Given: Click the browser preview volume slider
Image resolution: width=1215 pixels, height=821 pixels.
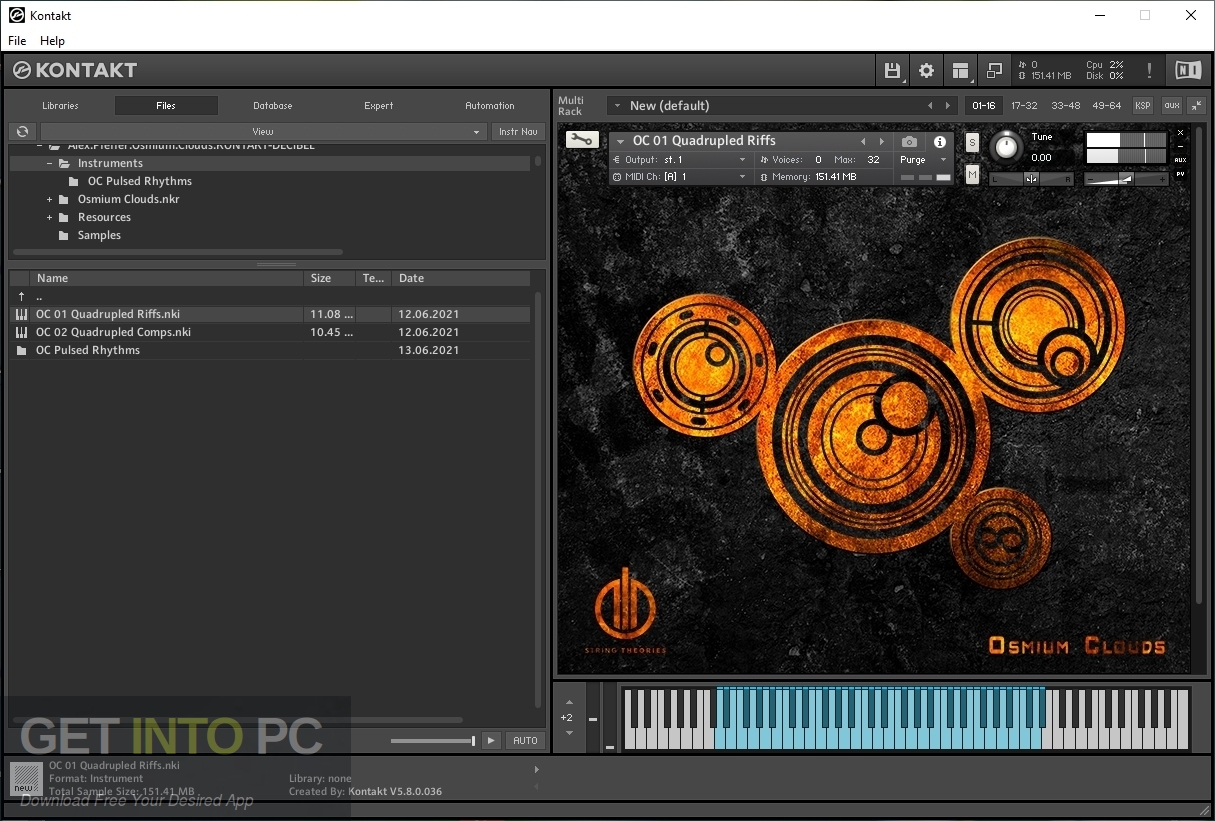Looking at the screenshot, I should click(433, 741).
